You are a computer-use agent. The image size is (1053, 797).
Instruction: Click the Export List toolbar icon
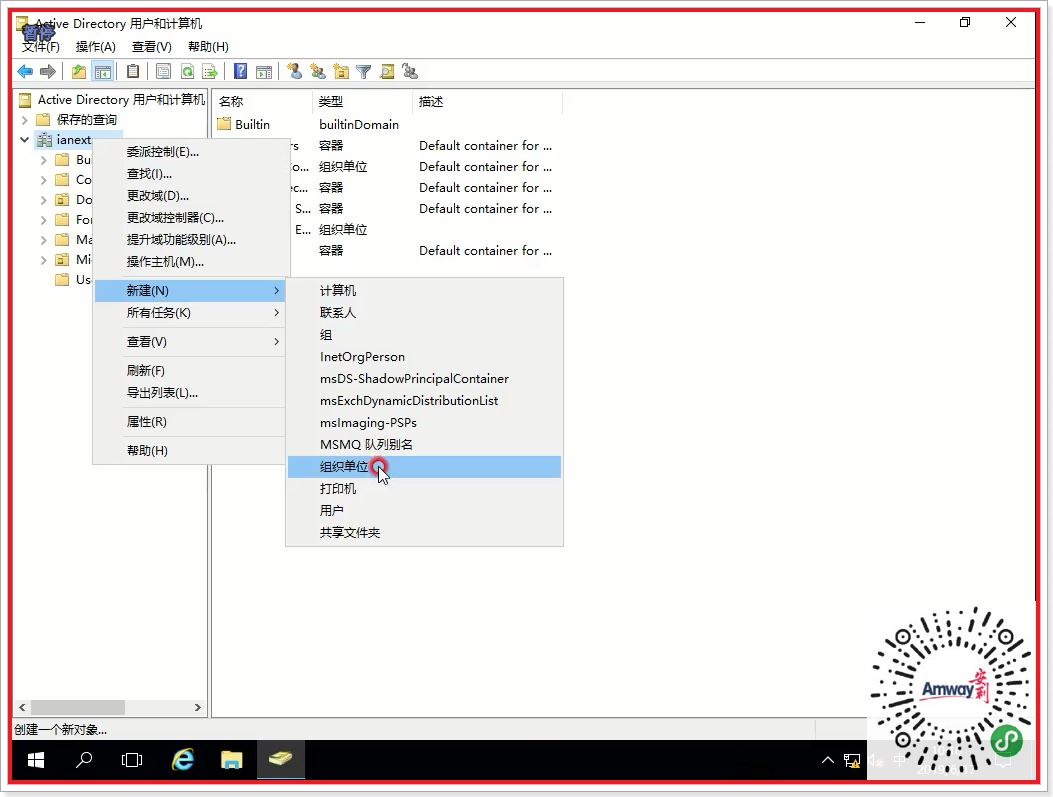tap(210, 71)
